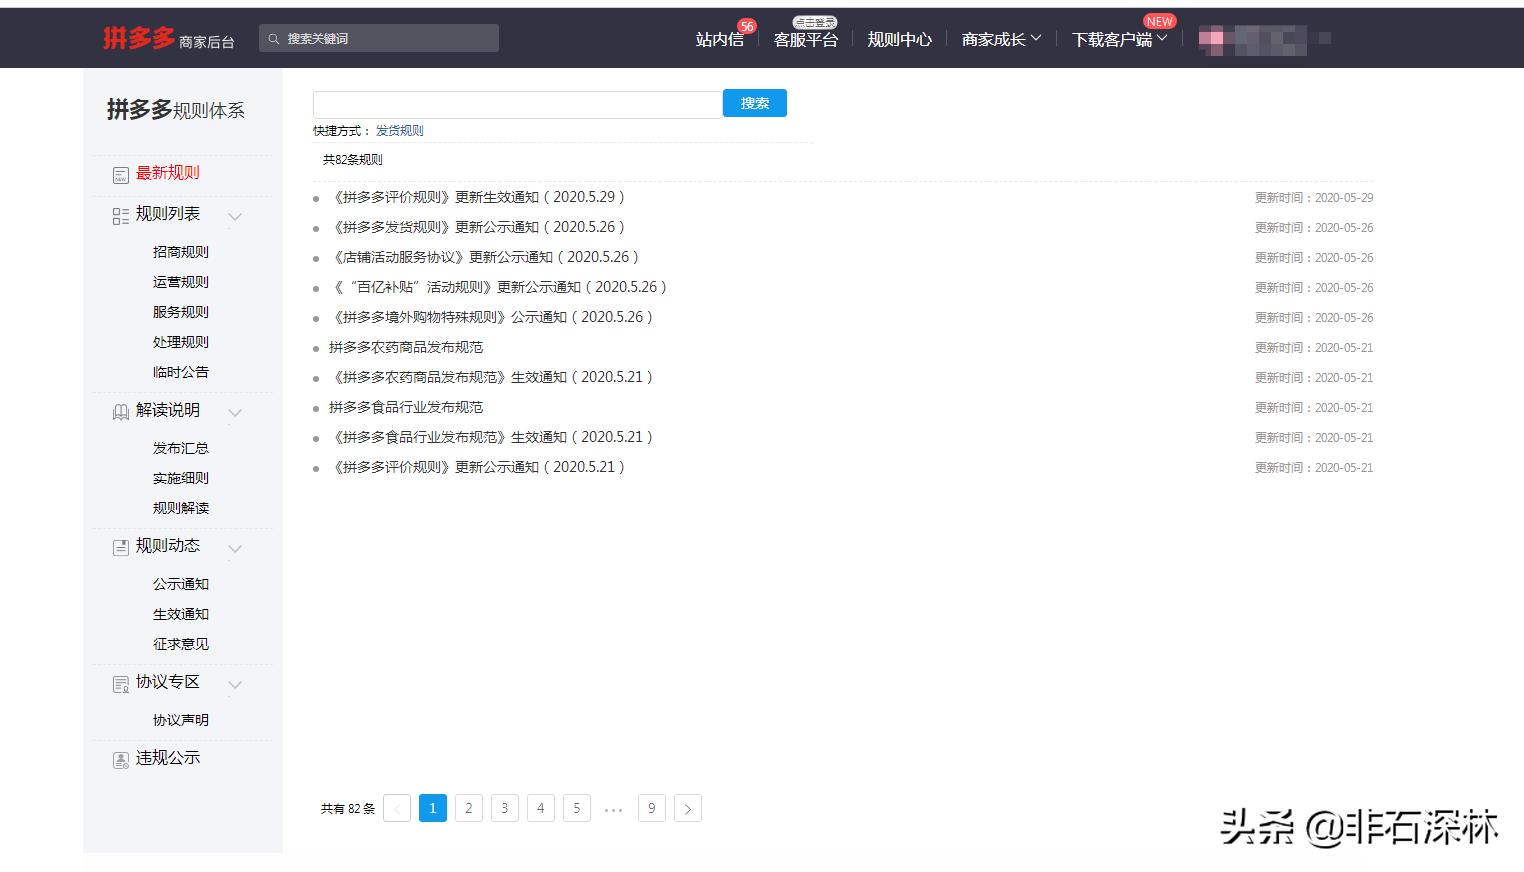Viewport: 1524px width, 872px height.
Task: Go to page 9 in pagination
Action: 651,808
